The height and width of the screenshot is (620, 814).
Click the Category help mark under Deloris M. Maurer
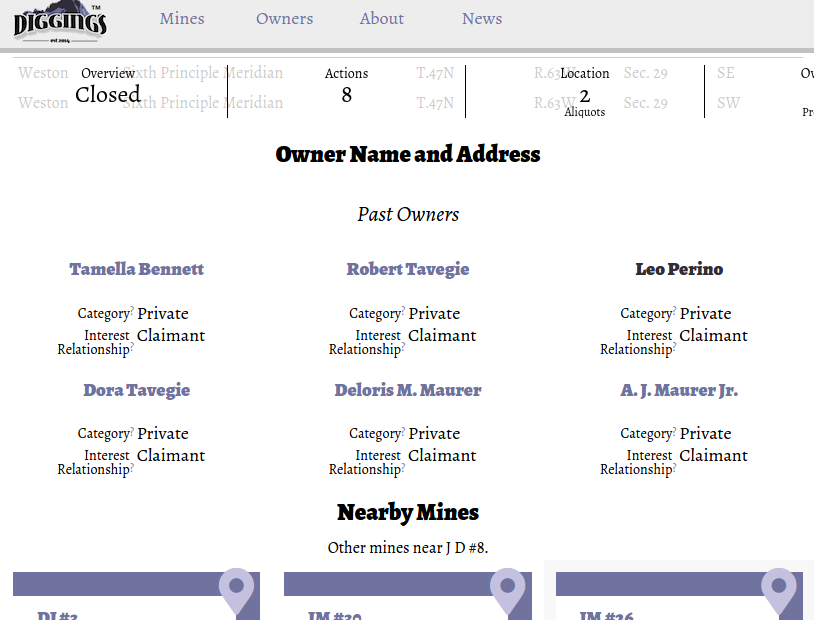403,430
